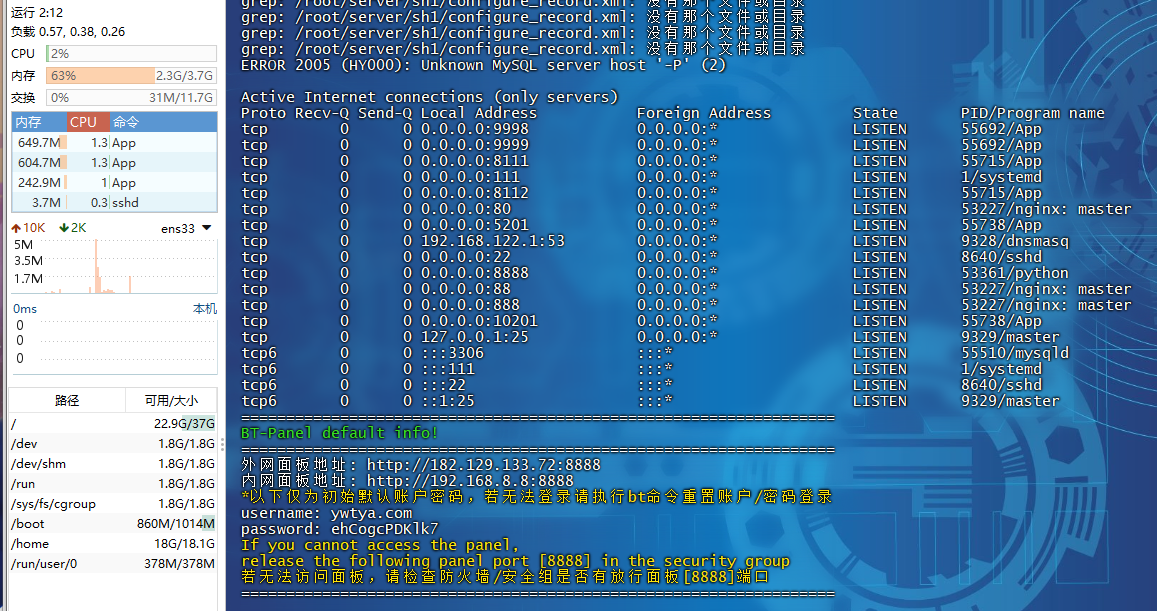
Task: Click the green BT-Panel default info! line
Action: coord(339,432)
